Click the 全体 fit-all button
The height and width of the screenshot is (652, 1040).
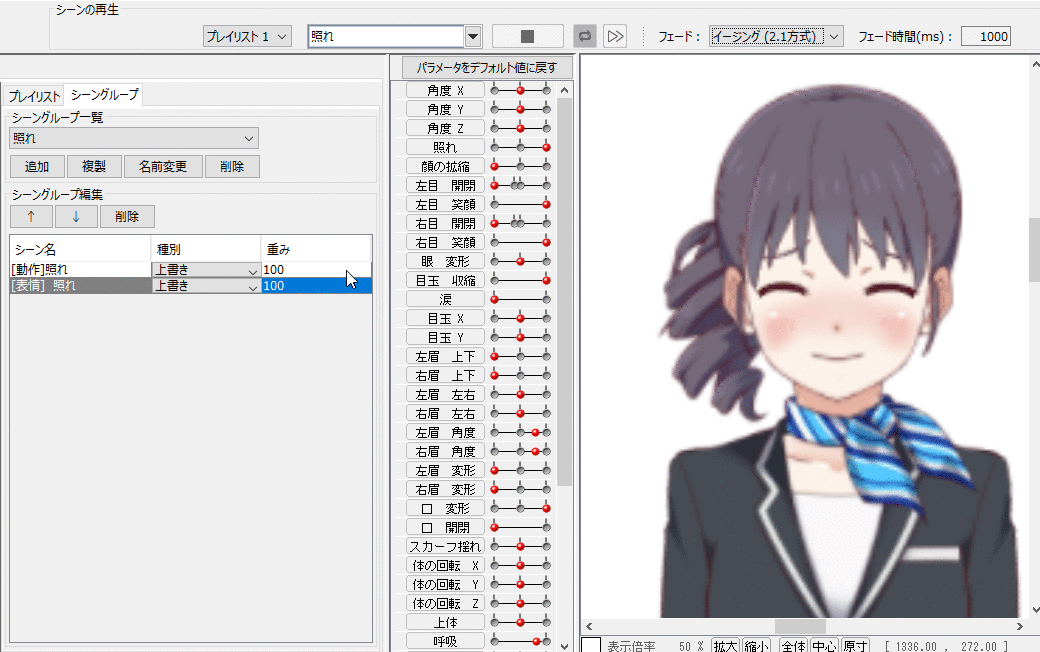(793, 645)
